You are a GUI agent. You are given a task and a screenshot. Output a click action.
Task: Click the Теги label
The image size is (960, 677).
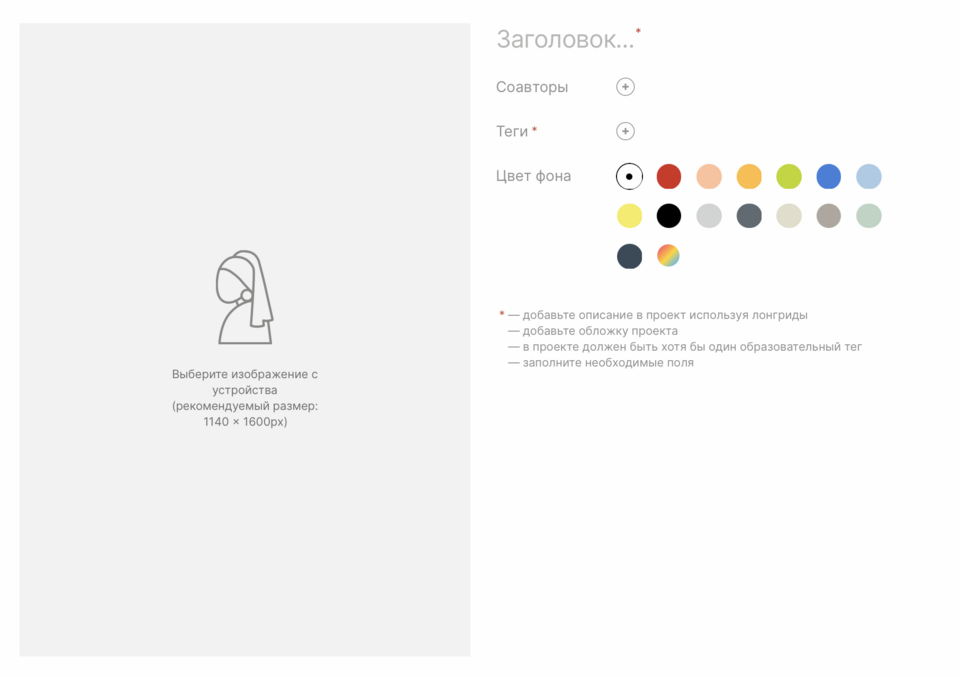[x=512, y=132]
